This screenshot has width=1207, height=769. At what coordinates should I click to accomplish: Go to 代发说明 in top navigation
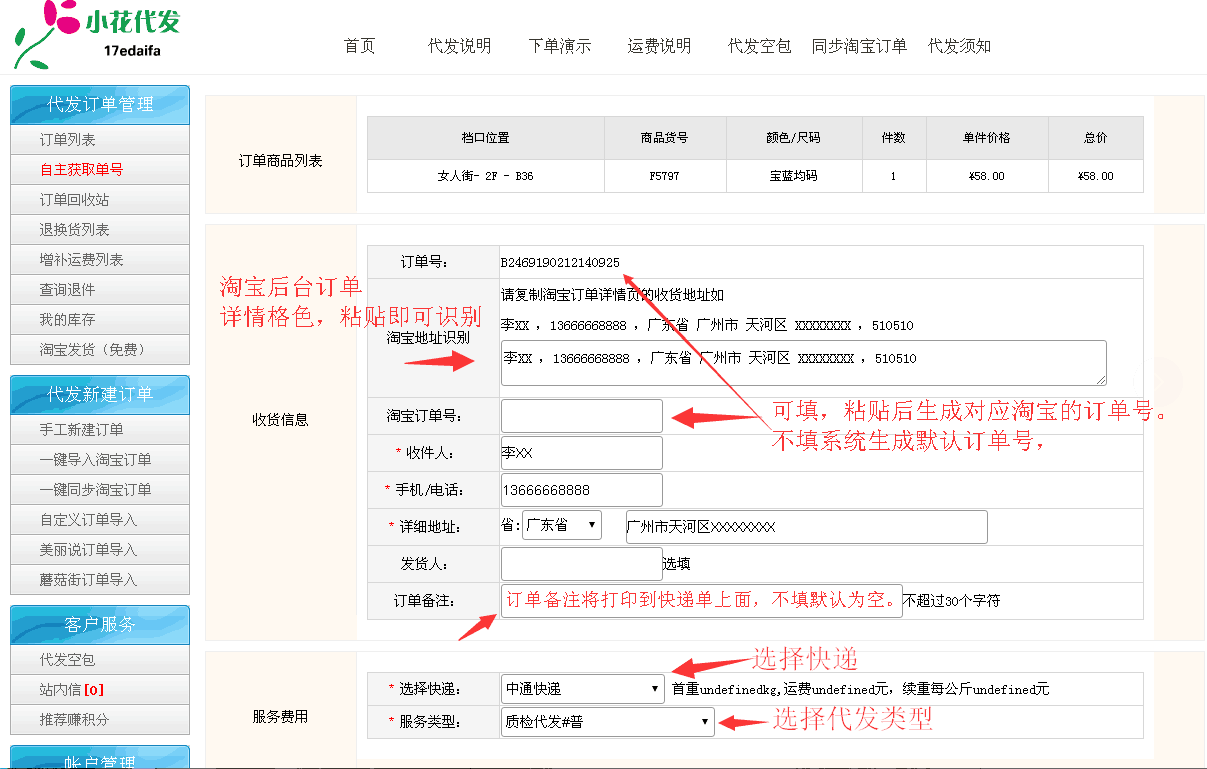tap(460, 46)
